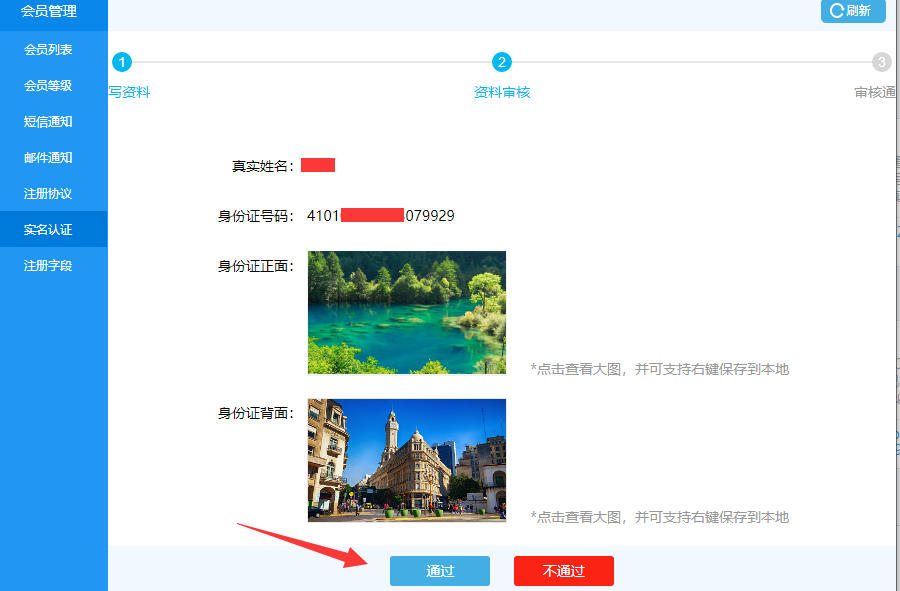
Task: Open the 会员等级 menu item
Action: point(49,86)
